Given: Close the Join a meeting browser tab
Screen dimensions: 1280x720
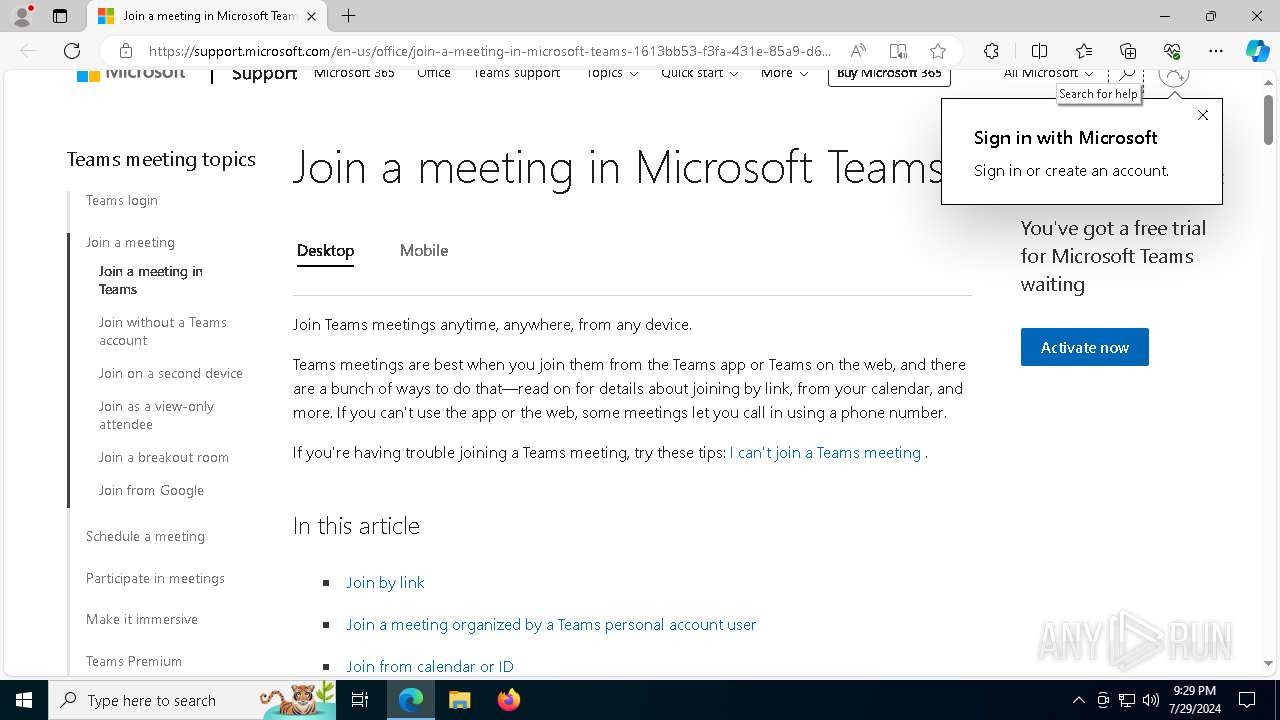Looking at the screenshot, I should tap(312, 16).
